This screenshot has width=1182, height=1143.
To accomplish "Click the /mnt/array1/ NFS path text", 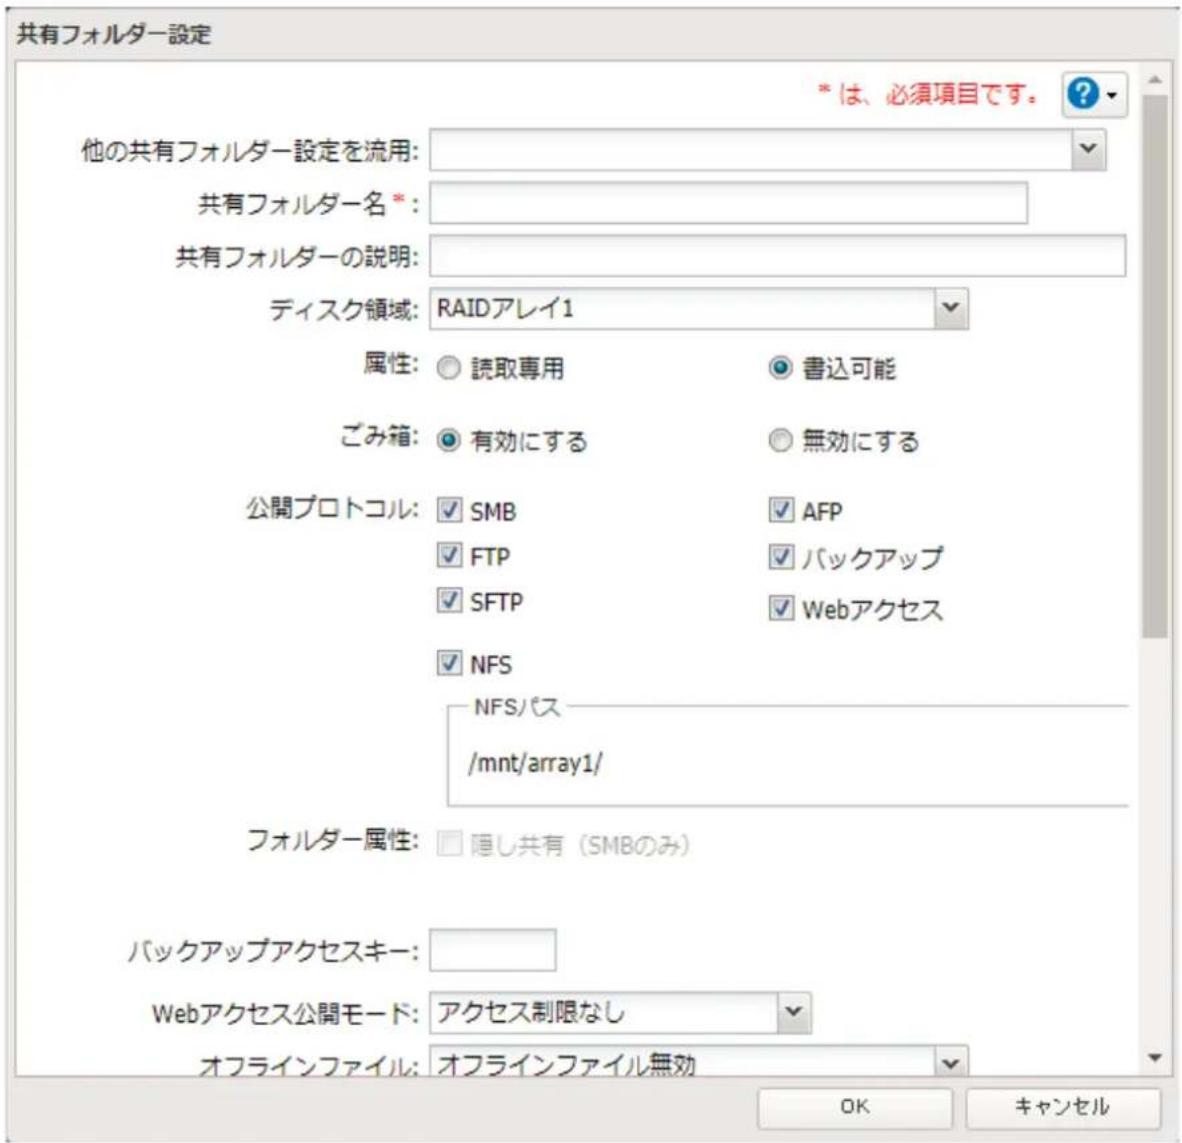I will 535,763.
